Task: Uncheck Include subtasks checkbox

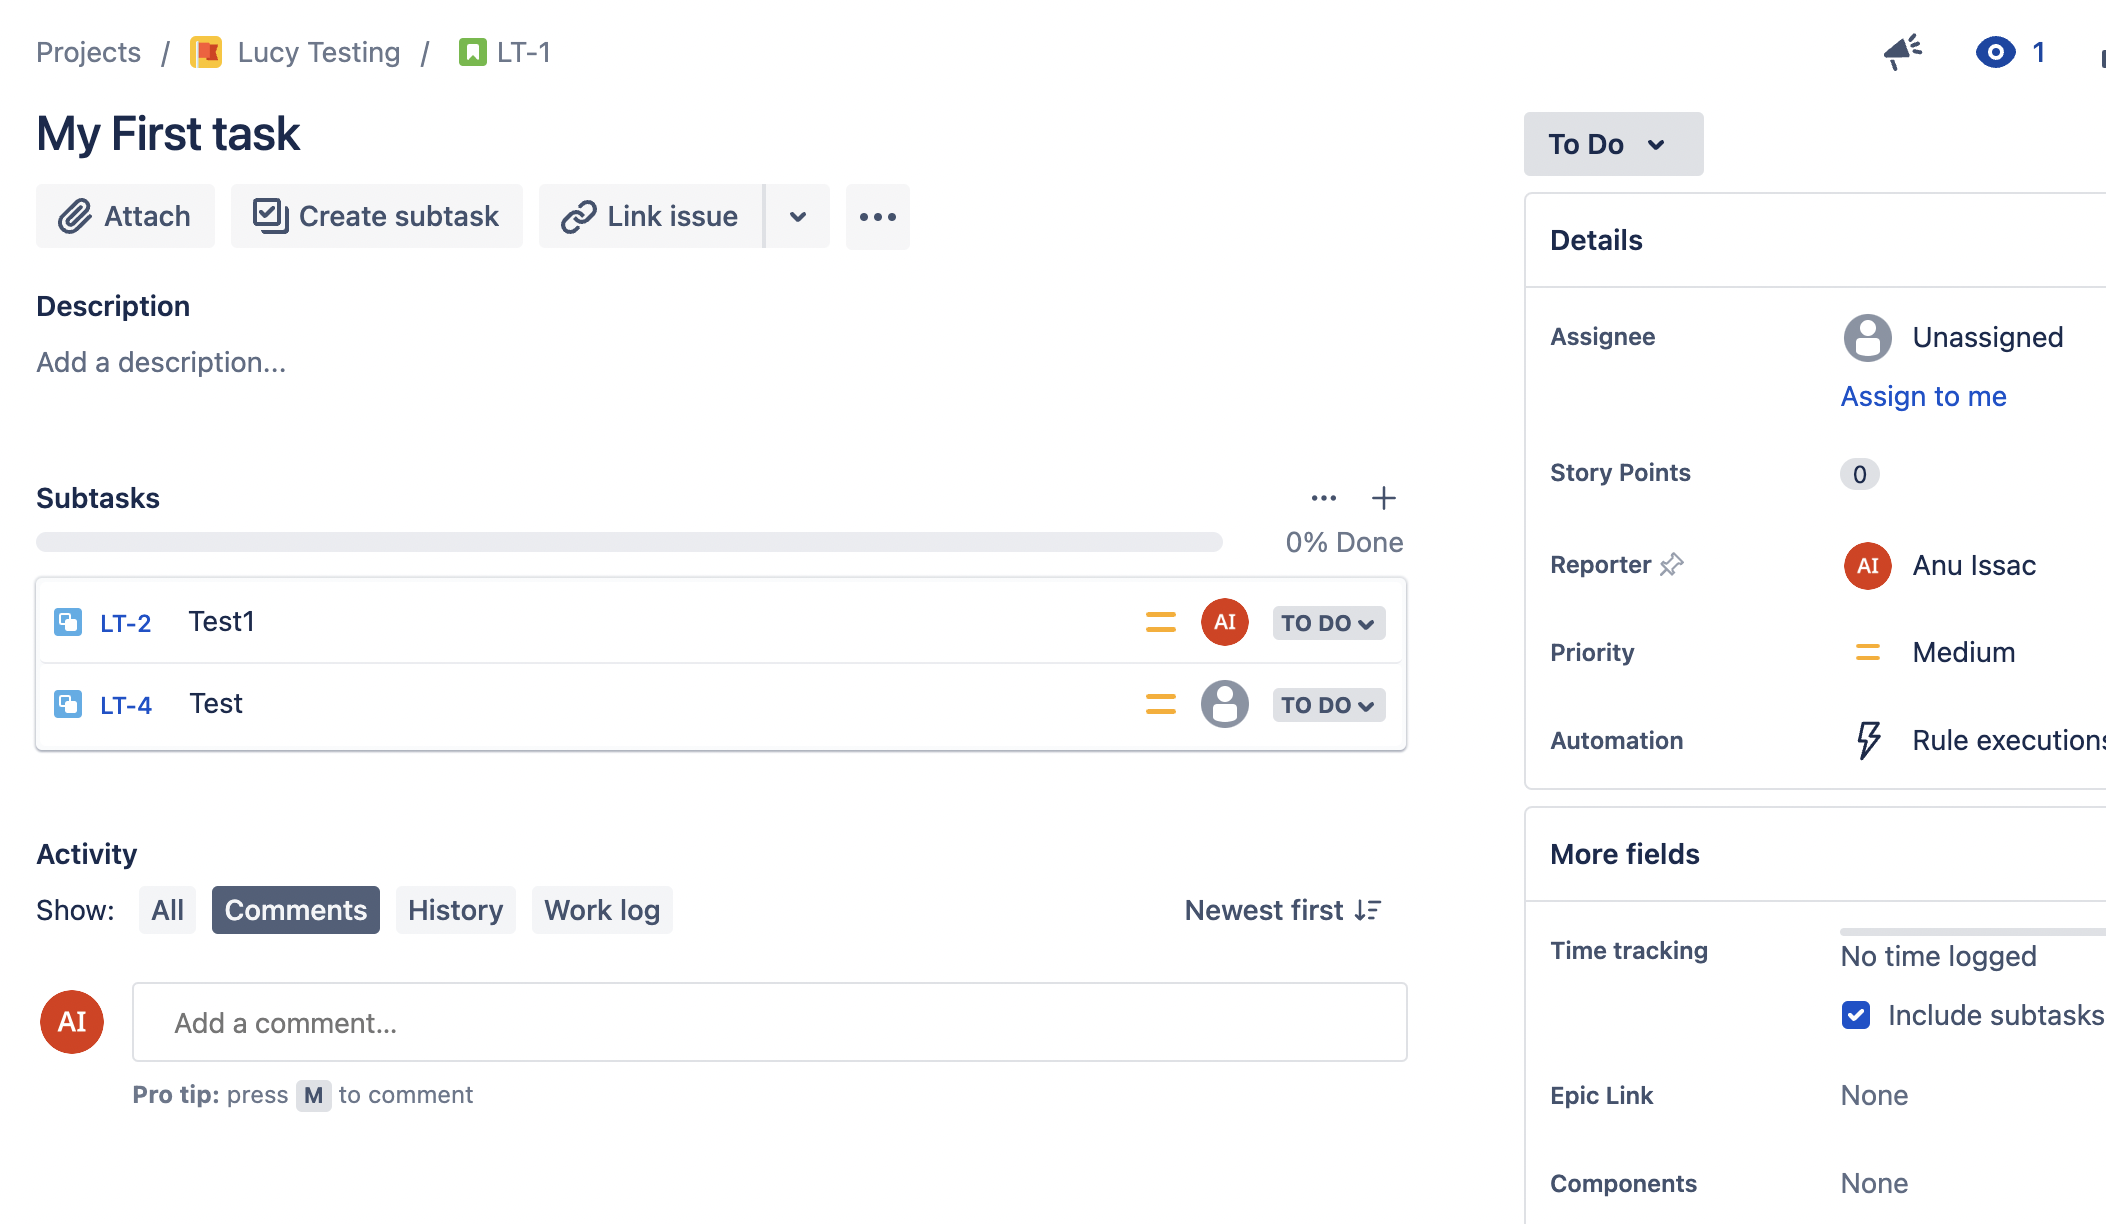Action: point(1856,1016)
